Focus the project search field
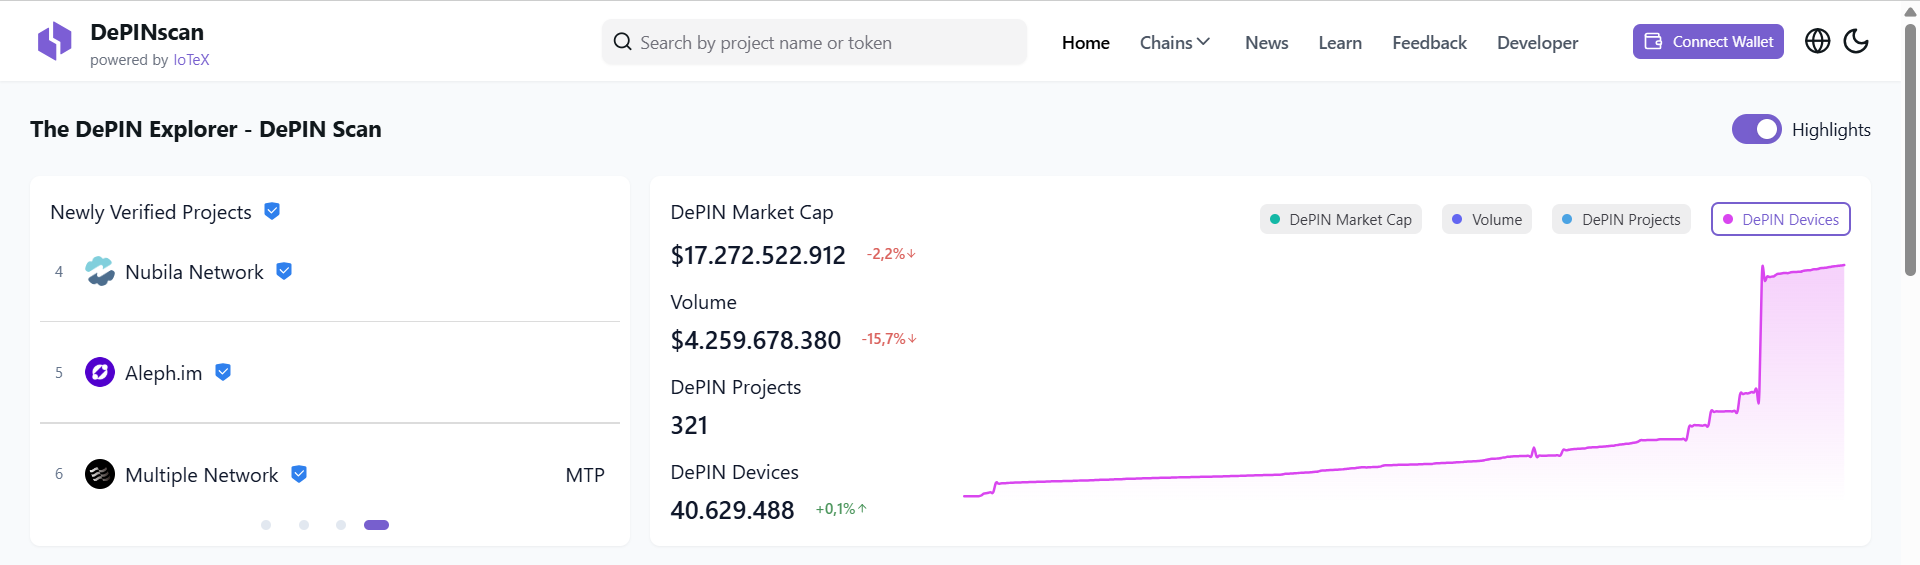 coord(814,42)
